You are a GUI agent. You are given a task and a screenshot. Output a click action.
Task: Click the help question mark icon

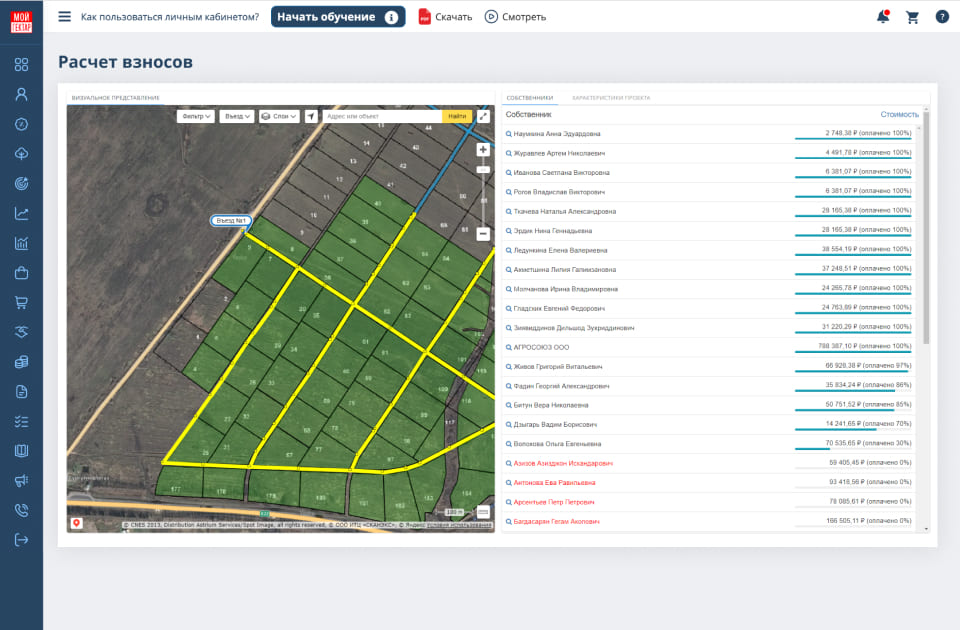coord(942,16)
